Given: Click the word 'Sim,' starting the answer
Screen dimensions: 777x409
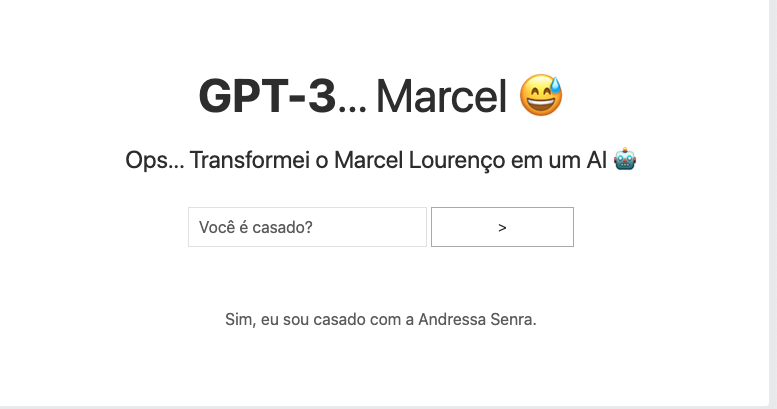Looking at the screenshot, I should click(x=240, y=320).
